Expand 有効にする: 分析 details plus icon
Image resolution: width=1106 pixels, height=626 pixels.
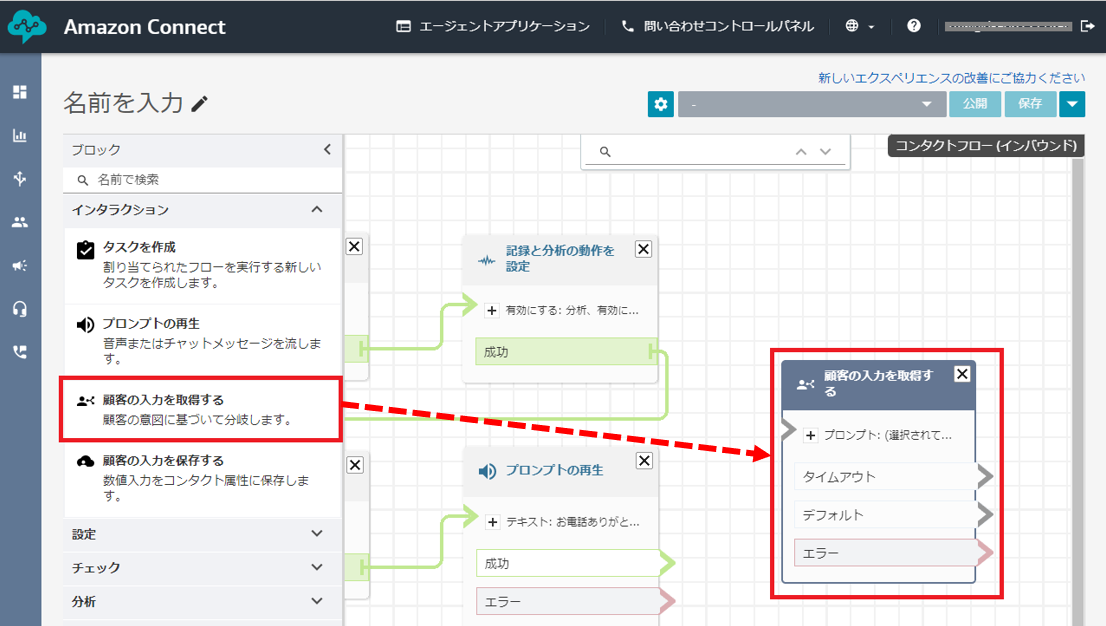492,310
